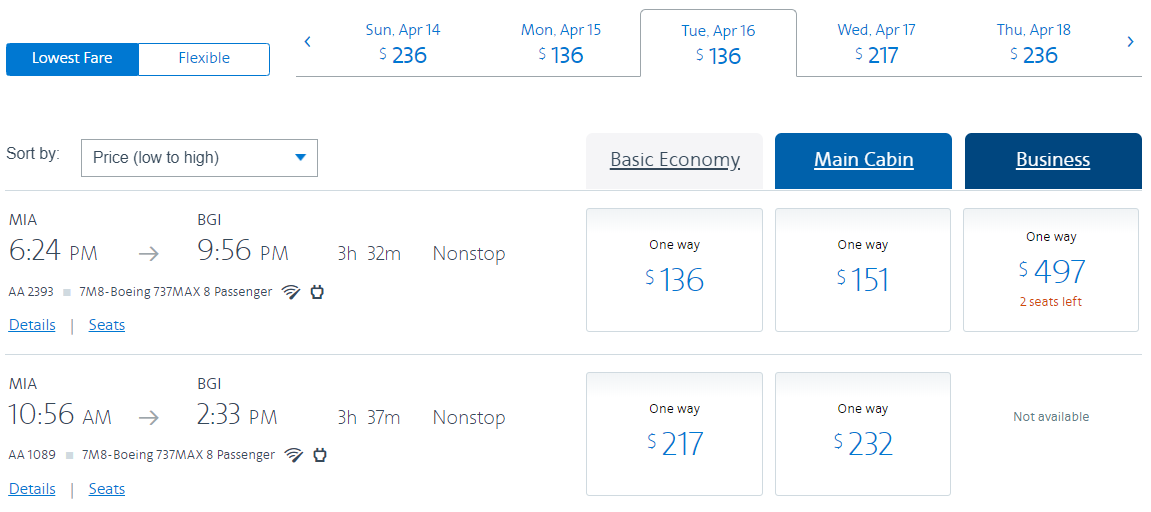Choose the Wed, Apr 17 date tab
Viewport: 1151px width, 512px height.
(877, 43)
